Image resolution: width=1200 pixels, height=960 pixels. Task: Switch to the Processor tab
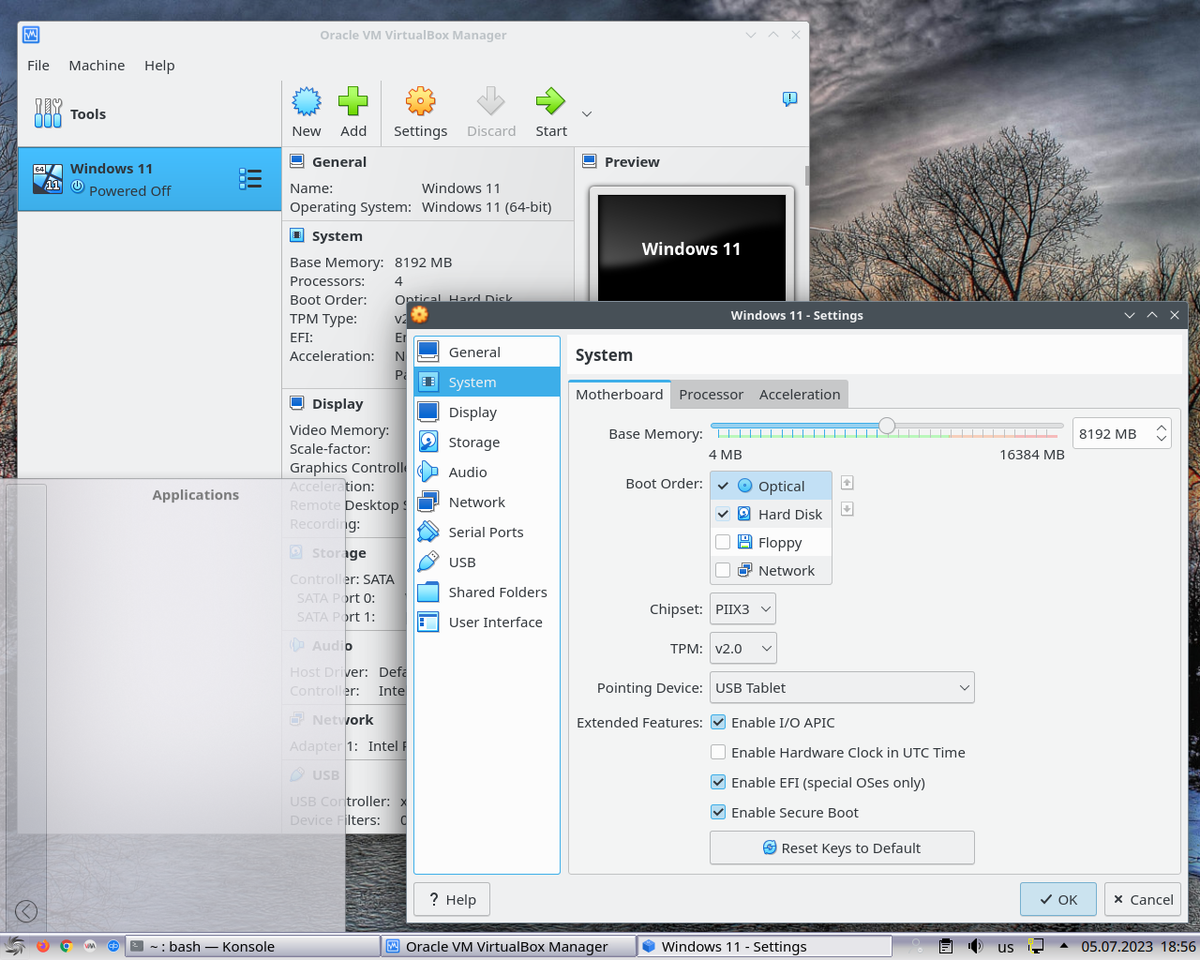711,394
